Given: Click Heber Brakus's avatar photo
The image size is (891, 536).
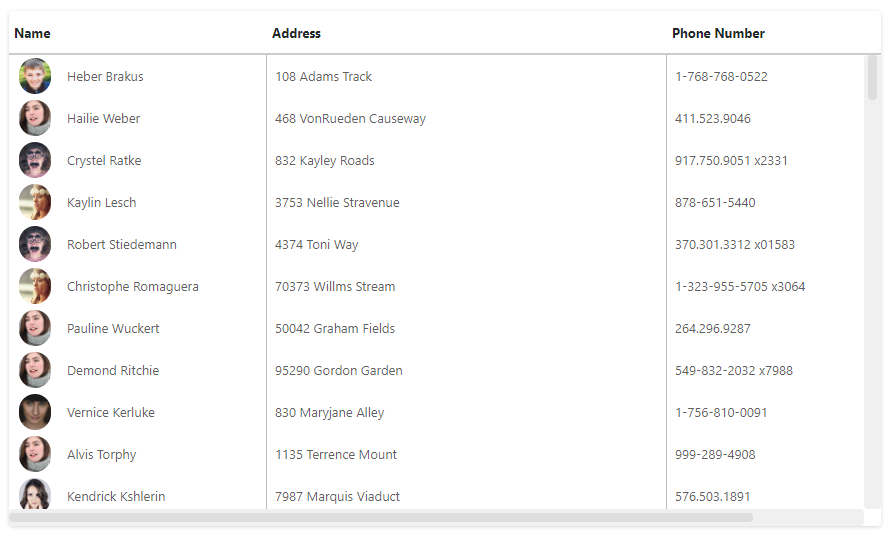Looking at the screenshot, I should pos(35,76).
